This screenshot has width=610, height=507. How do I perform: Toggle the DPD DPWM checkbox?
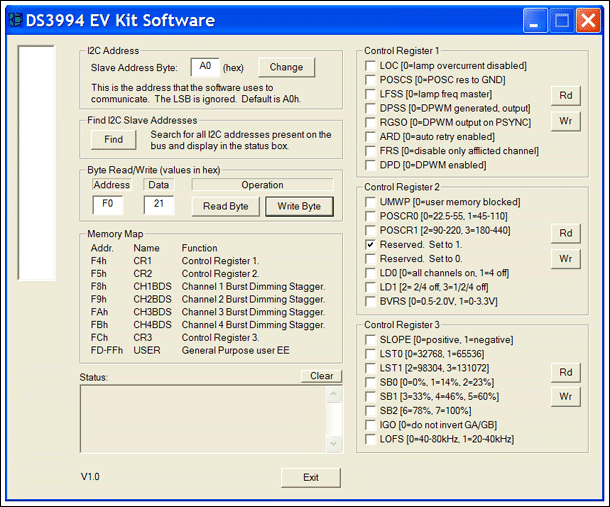370,165
